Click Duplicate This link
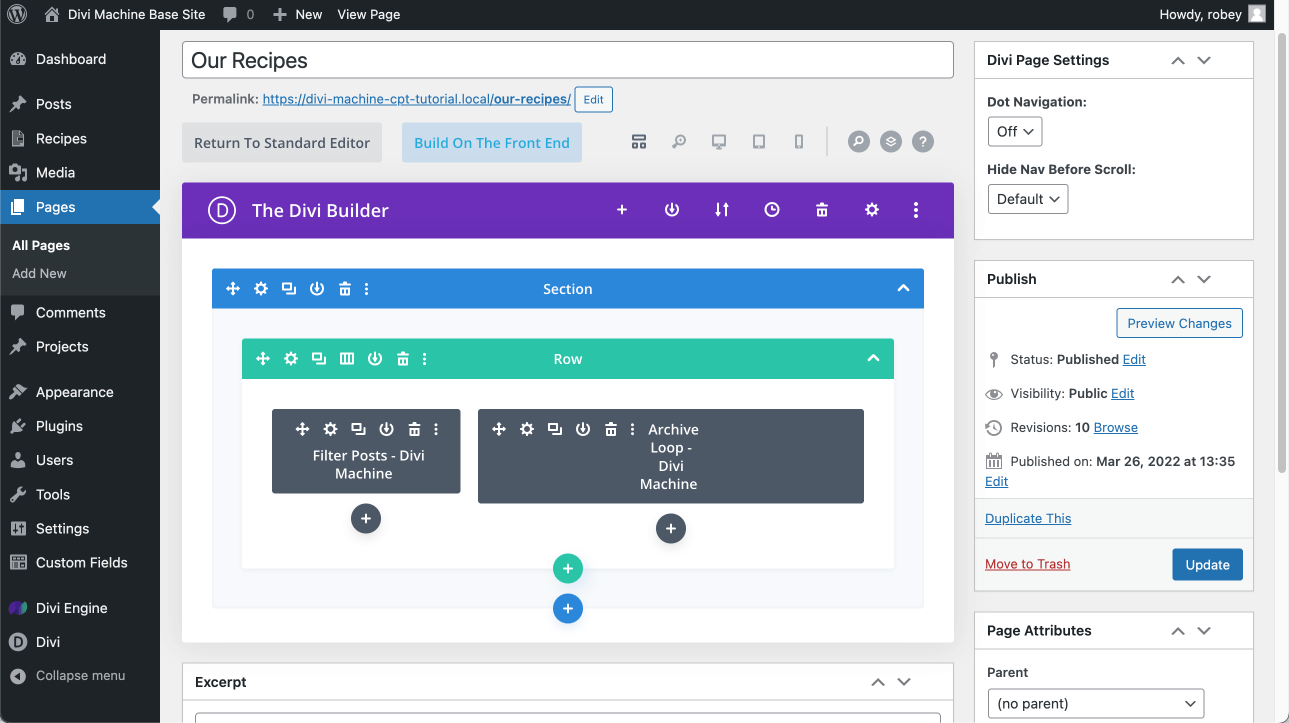Screen dimensions: 1289x723 [1028, 518]
